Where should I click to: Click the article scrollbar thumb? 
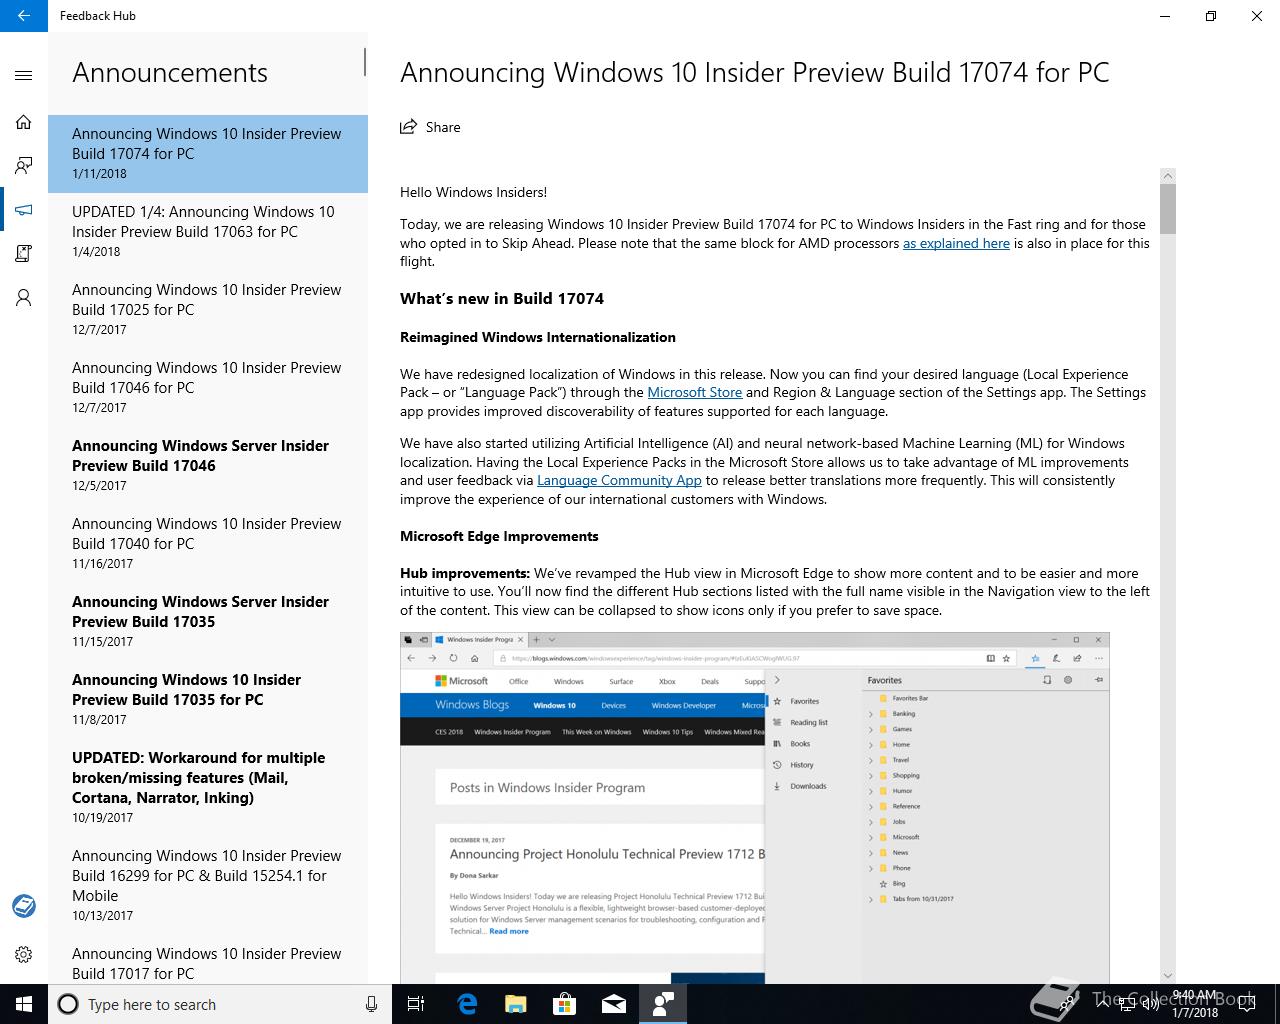(1167, 209)
